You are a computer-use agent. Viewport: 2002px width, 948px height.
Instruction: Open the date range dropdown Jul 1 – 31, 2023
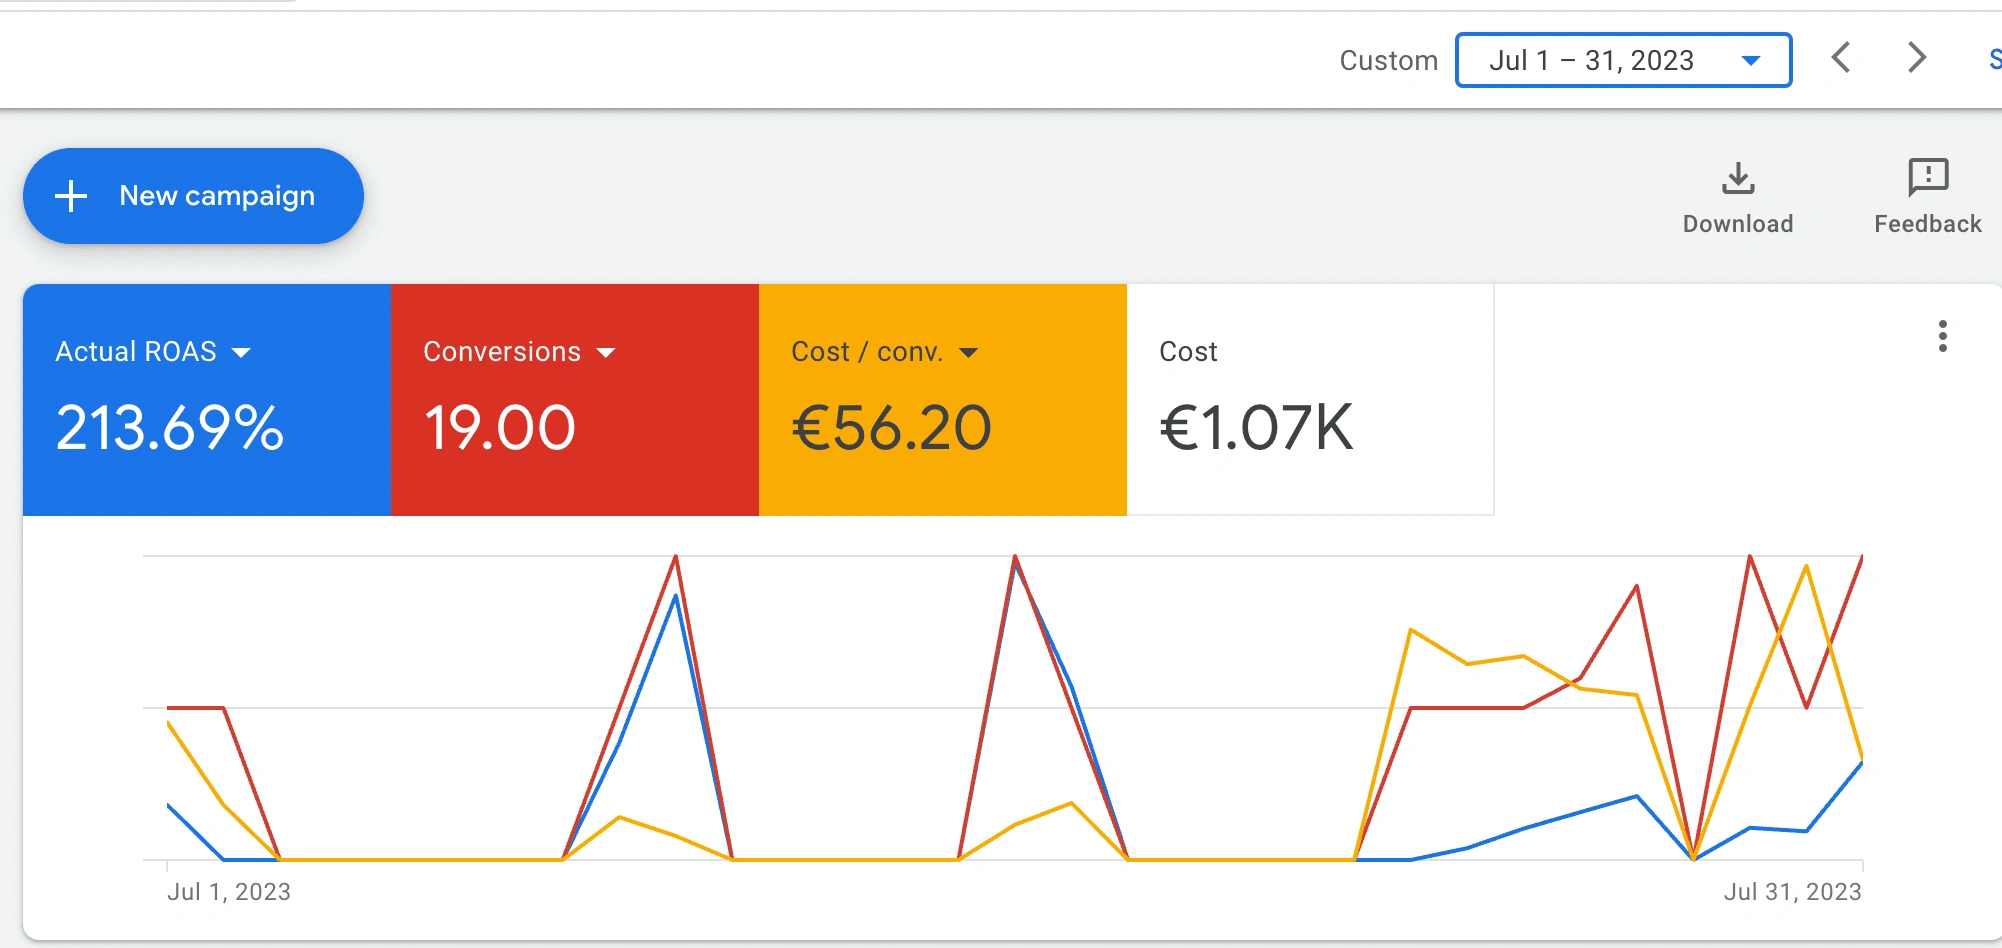click(x=1623, y=60)
